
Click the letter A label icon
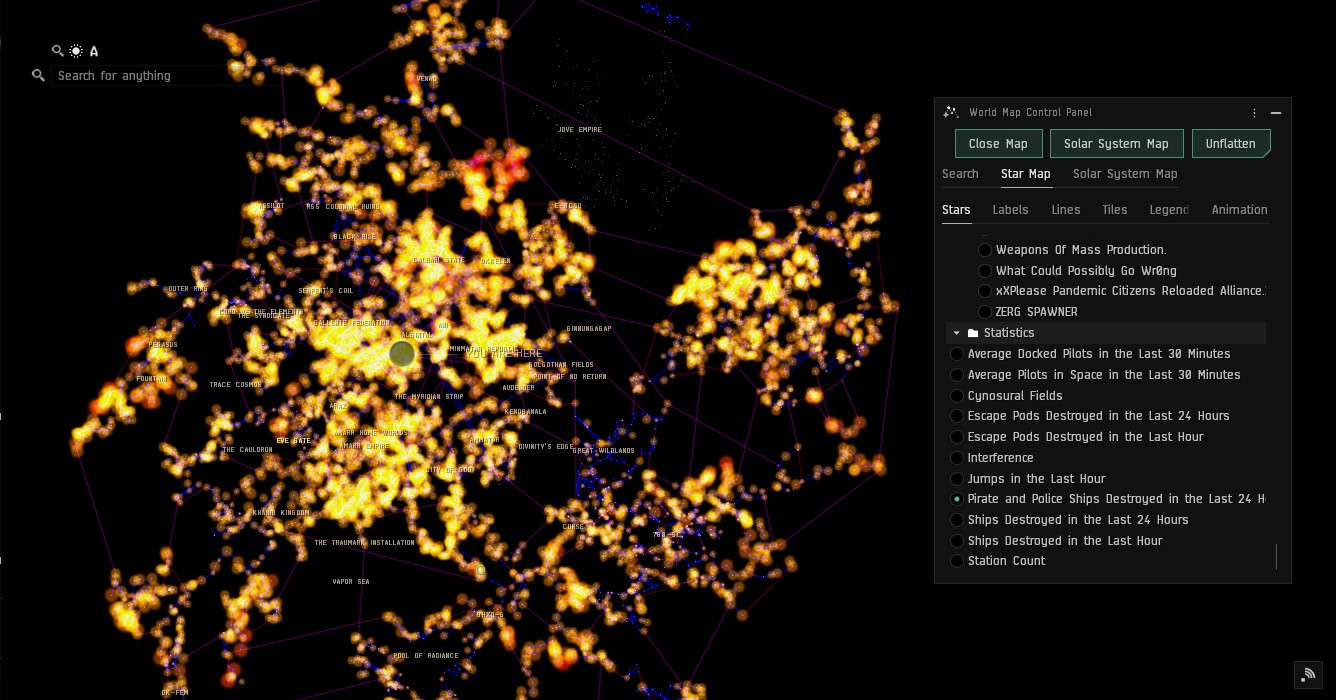point(94,51)
